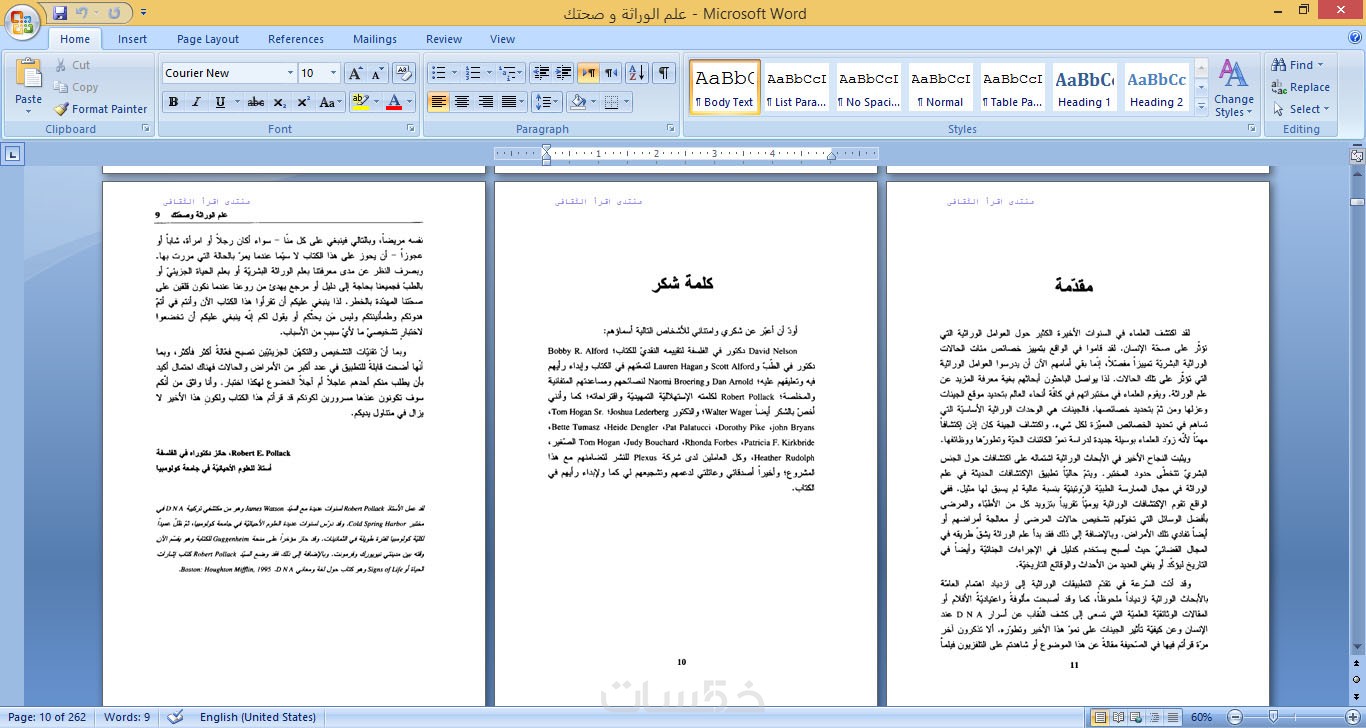Open the Change Styles menu
The image size is (1366, 728).
(1234, 89)
